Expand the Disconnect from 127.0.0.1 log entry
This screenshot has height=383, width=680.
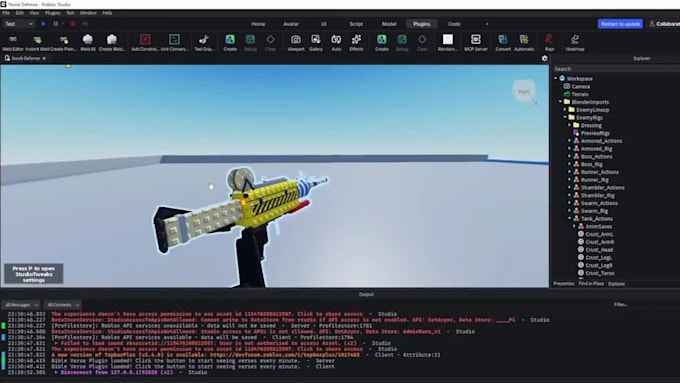pyautogui.click(x=56, y=373)
